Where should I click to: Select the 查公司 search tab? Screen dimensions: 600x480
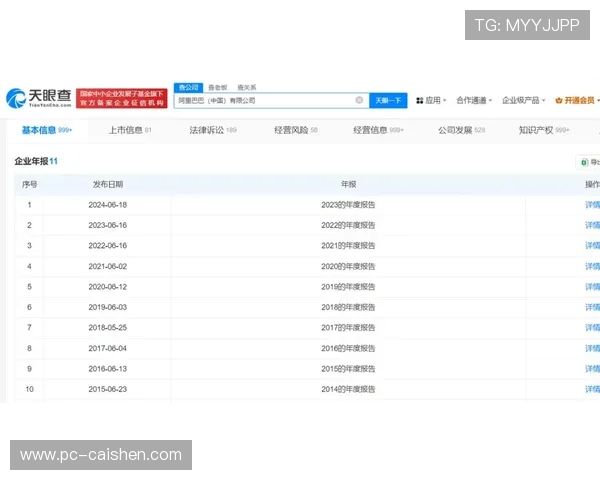[x=188, y=87]
